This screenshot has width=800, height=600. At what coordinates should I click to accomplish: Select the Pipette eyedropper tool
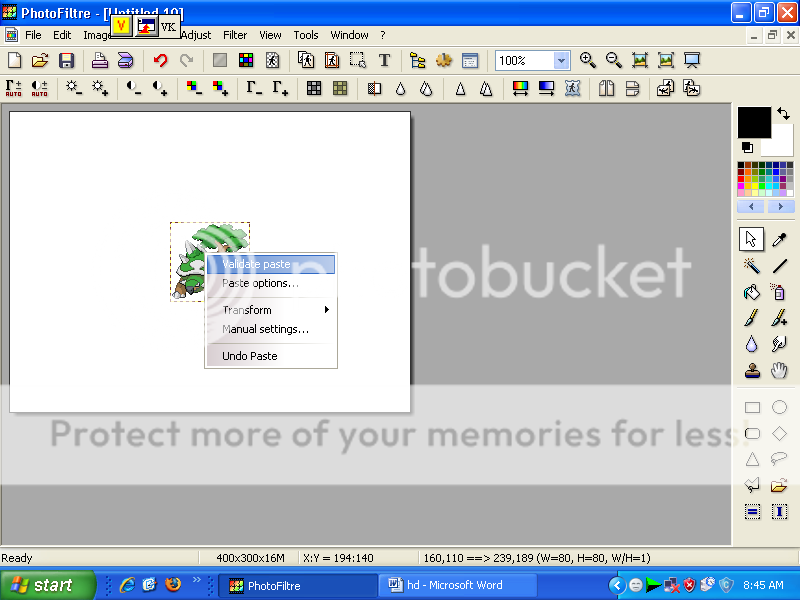point(779,239)
